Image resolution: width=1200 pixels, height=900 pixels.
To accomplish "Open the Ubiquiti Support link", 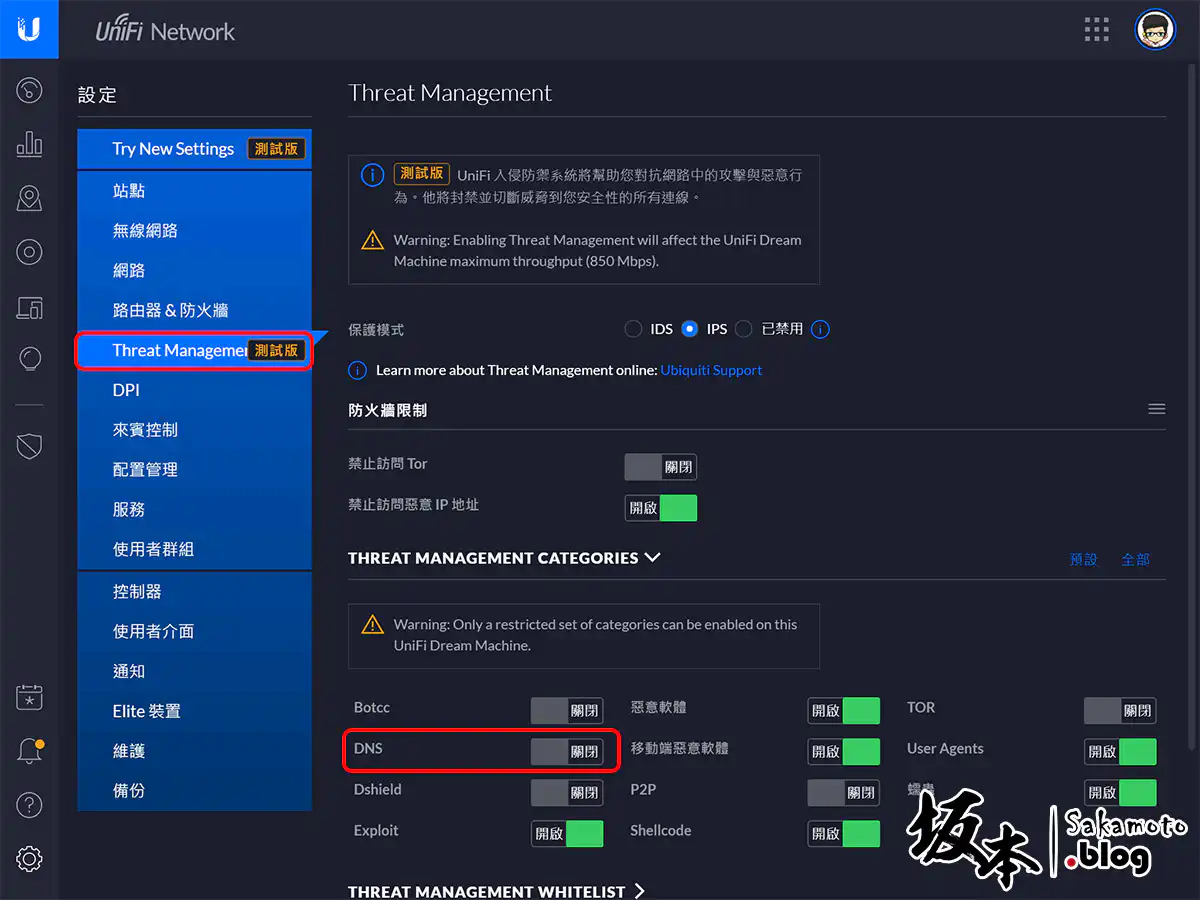I will coord(711,370).
